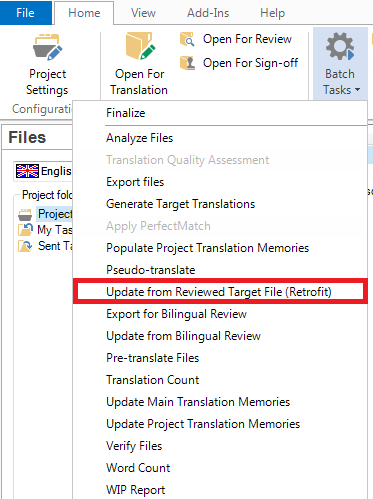Expand the Batch Tasks dropdown arrow

point(358,90)
